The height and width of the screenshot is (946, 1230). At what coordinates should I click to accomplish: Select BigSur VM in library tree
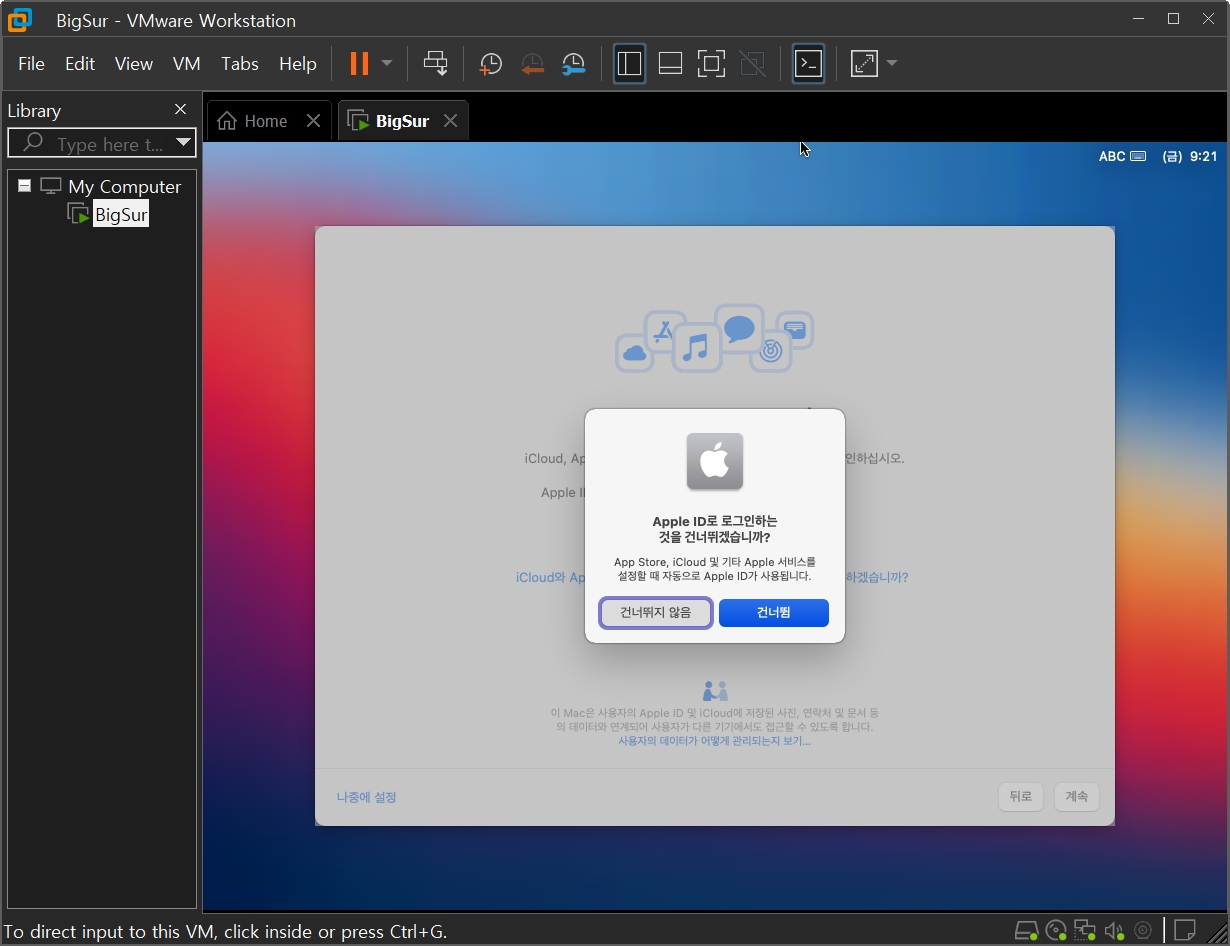(x=120, y=214)
